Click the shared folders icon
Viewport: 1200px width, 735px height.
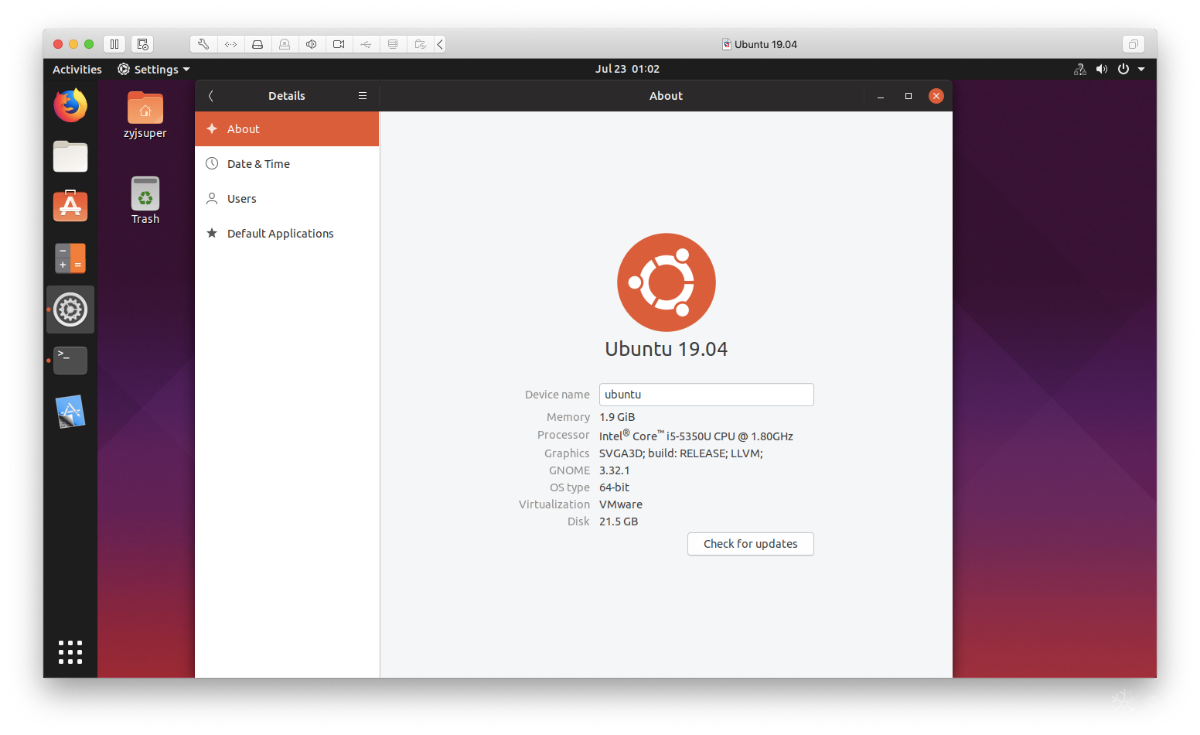click(x=420, y=44)
